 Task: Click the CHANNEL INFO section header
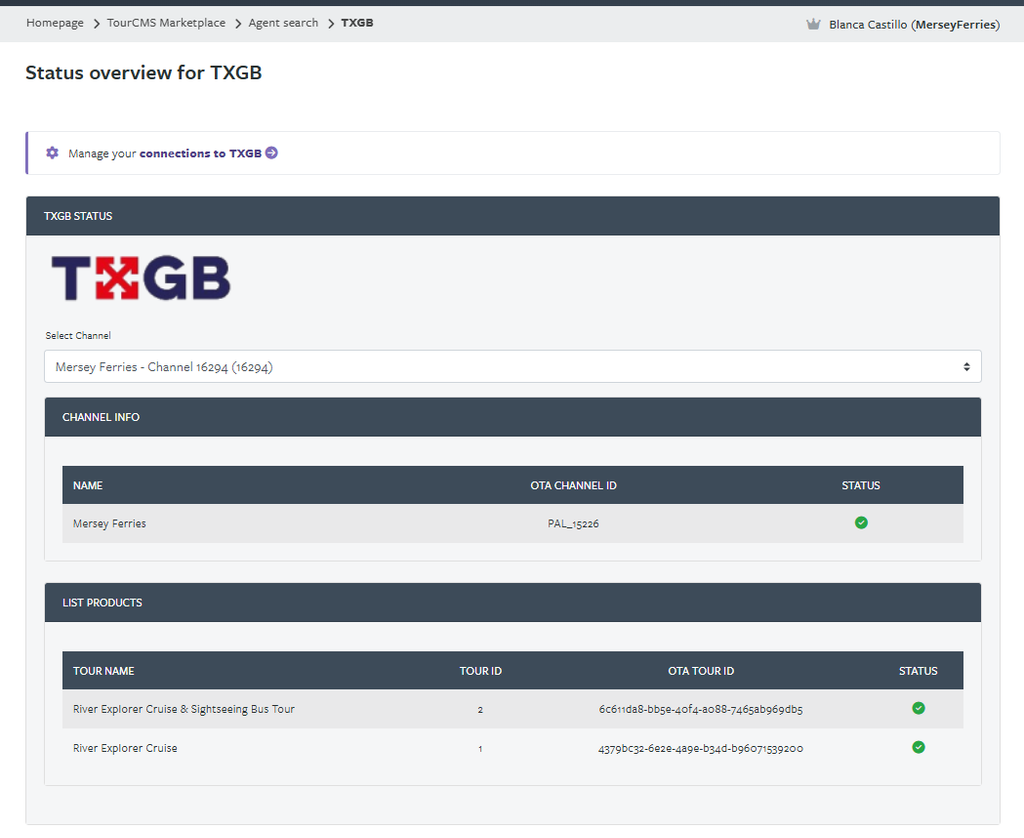point(513,417)
